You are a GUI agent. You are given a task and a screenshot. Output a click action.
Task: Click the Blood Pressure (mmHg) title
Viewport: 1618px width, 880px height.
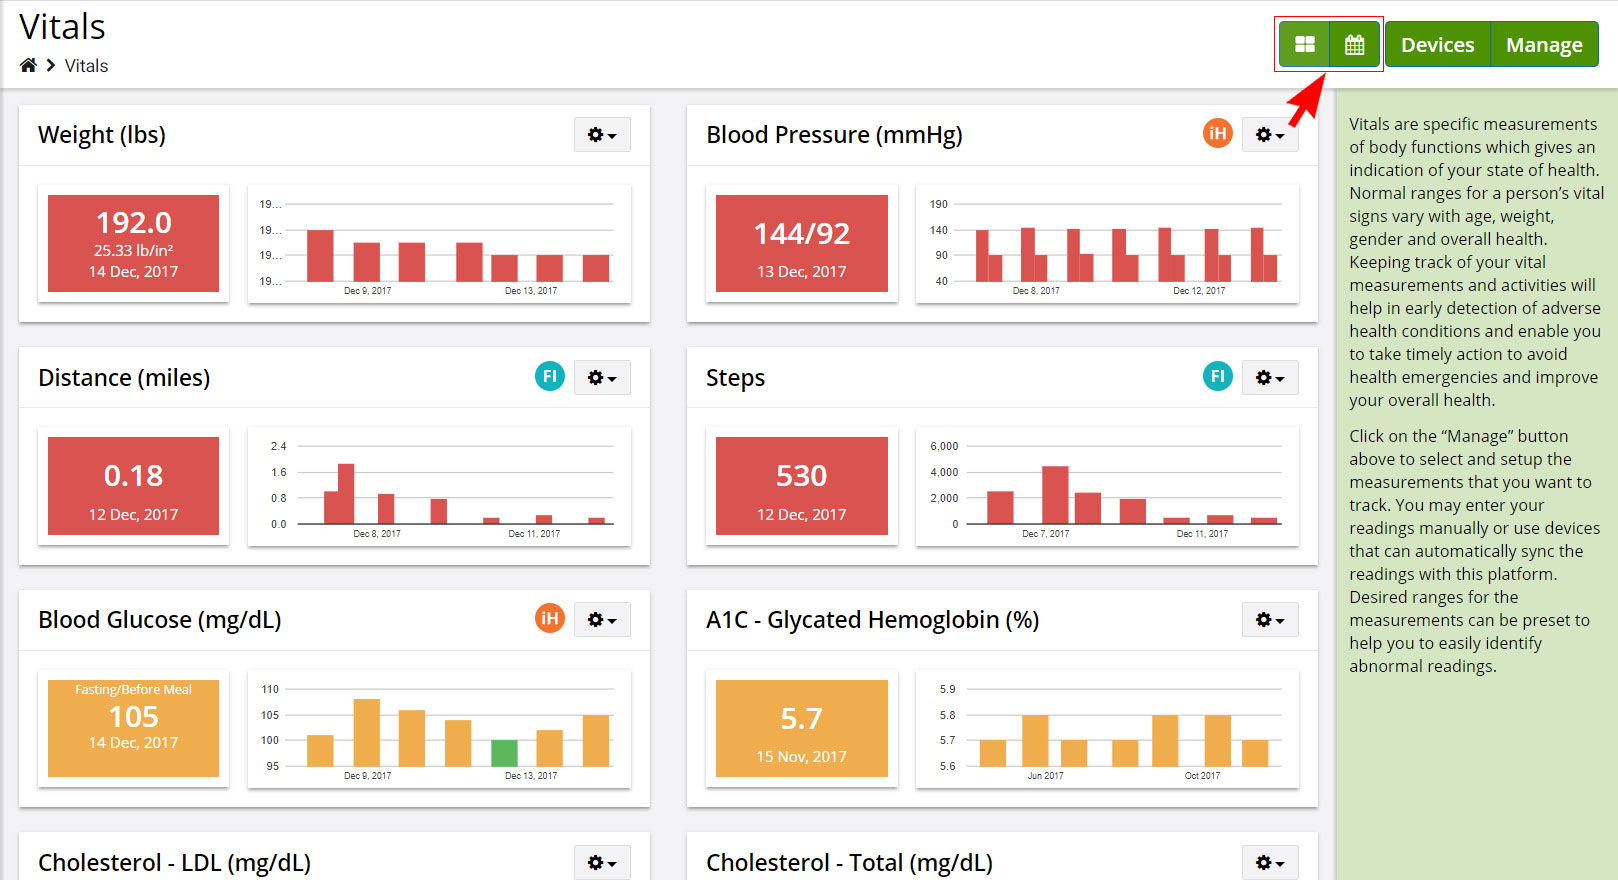(834, 135)
